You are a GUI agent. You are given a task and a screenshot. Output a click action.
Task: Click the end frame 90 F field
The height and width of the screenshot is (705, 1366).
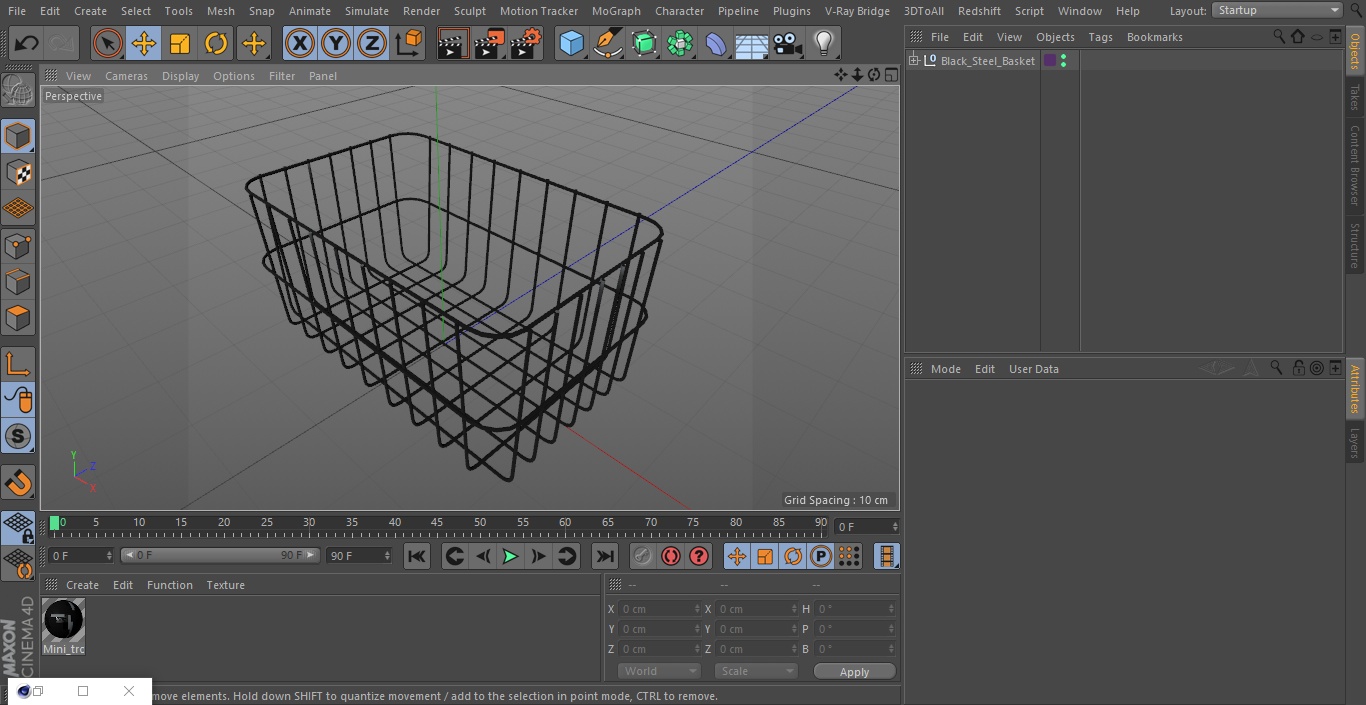click(x=359, y=555)
